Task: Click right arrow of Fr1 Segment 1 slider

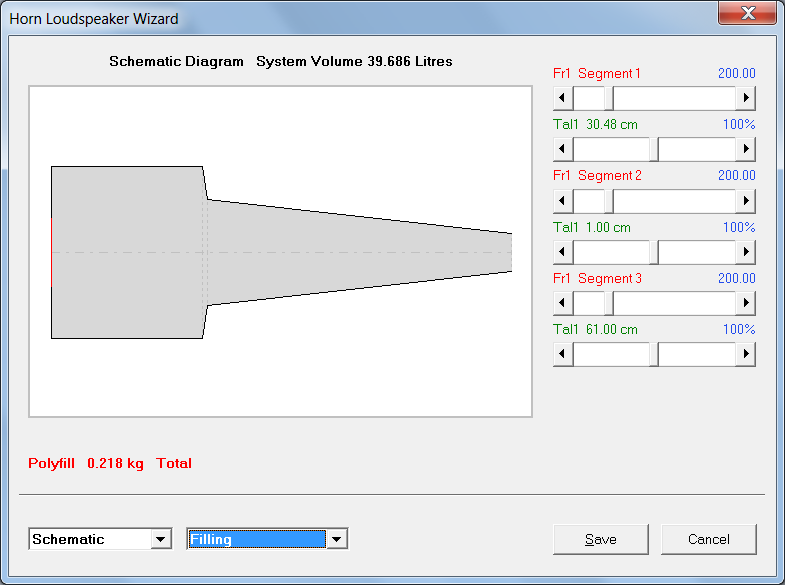Action: (x=745, y=98)
